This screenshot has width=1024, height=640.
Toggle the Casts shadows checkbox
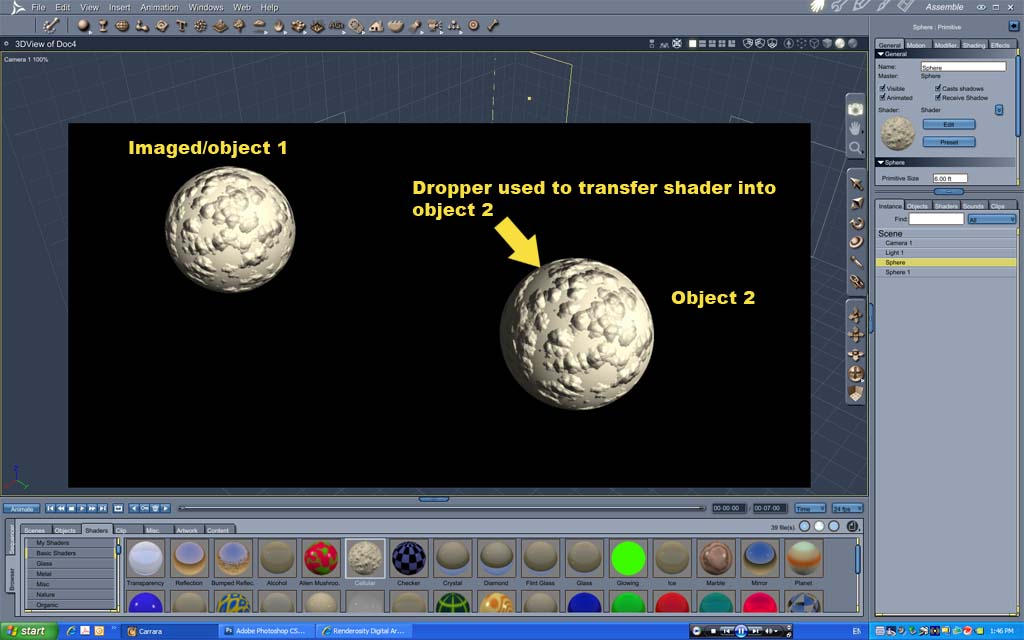click(938, 88)
